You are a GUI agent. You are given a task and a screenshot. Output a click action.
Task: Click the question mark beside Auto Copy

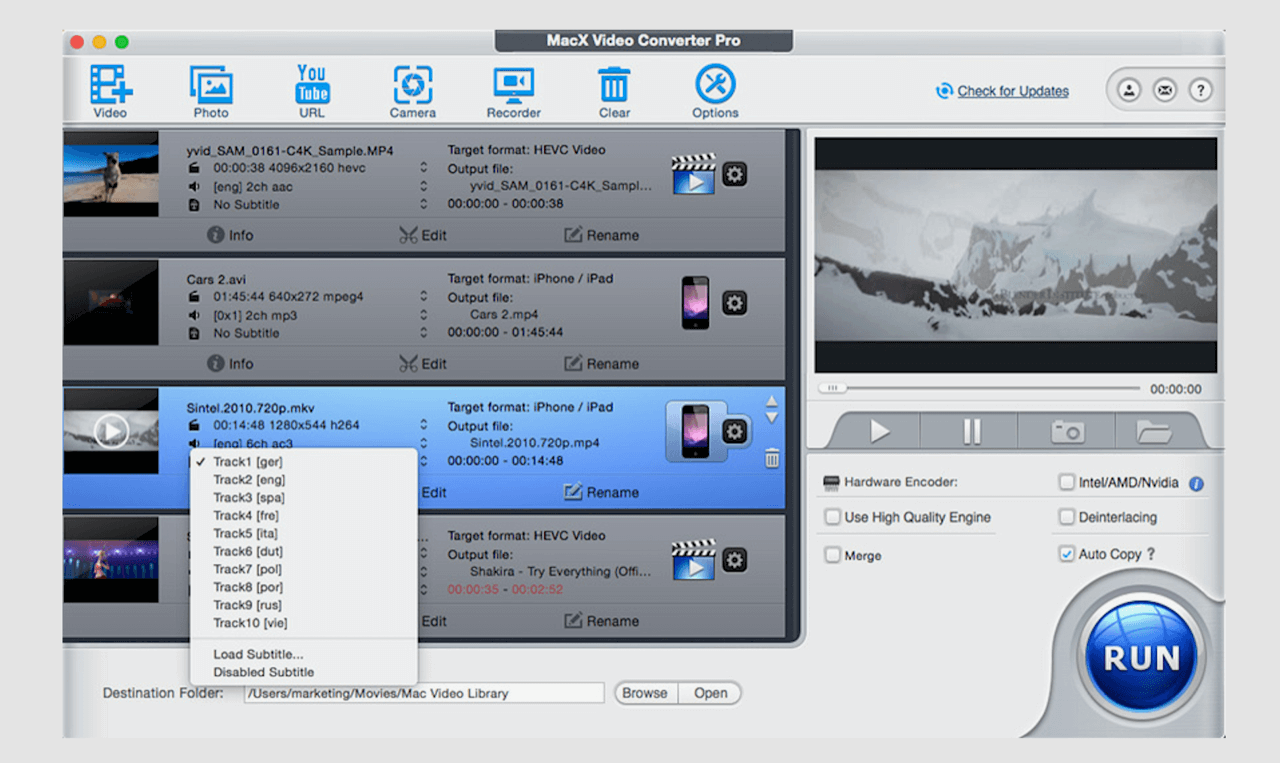pyautogui.click(x=1151, y=554)
